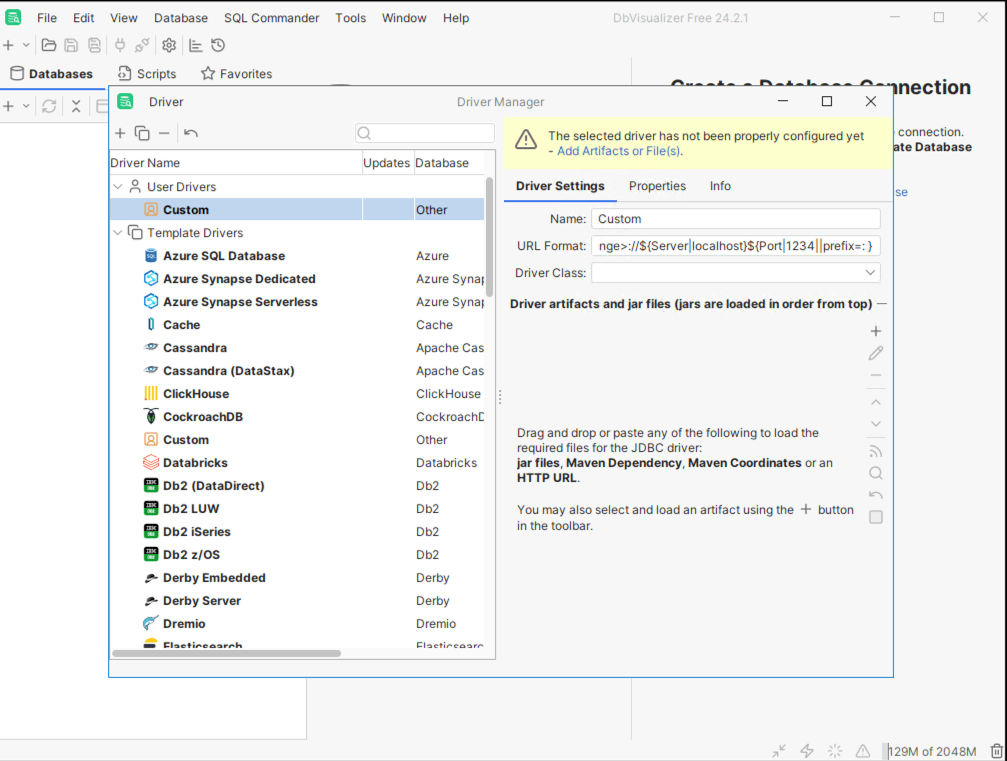
Task: Open file using the folder toolbar icon
Action: point(48,45)
